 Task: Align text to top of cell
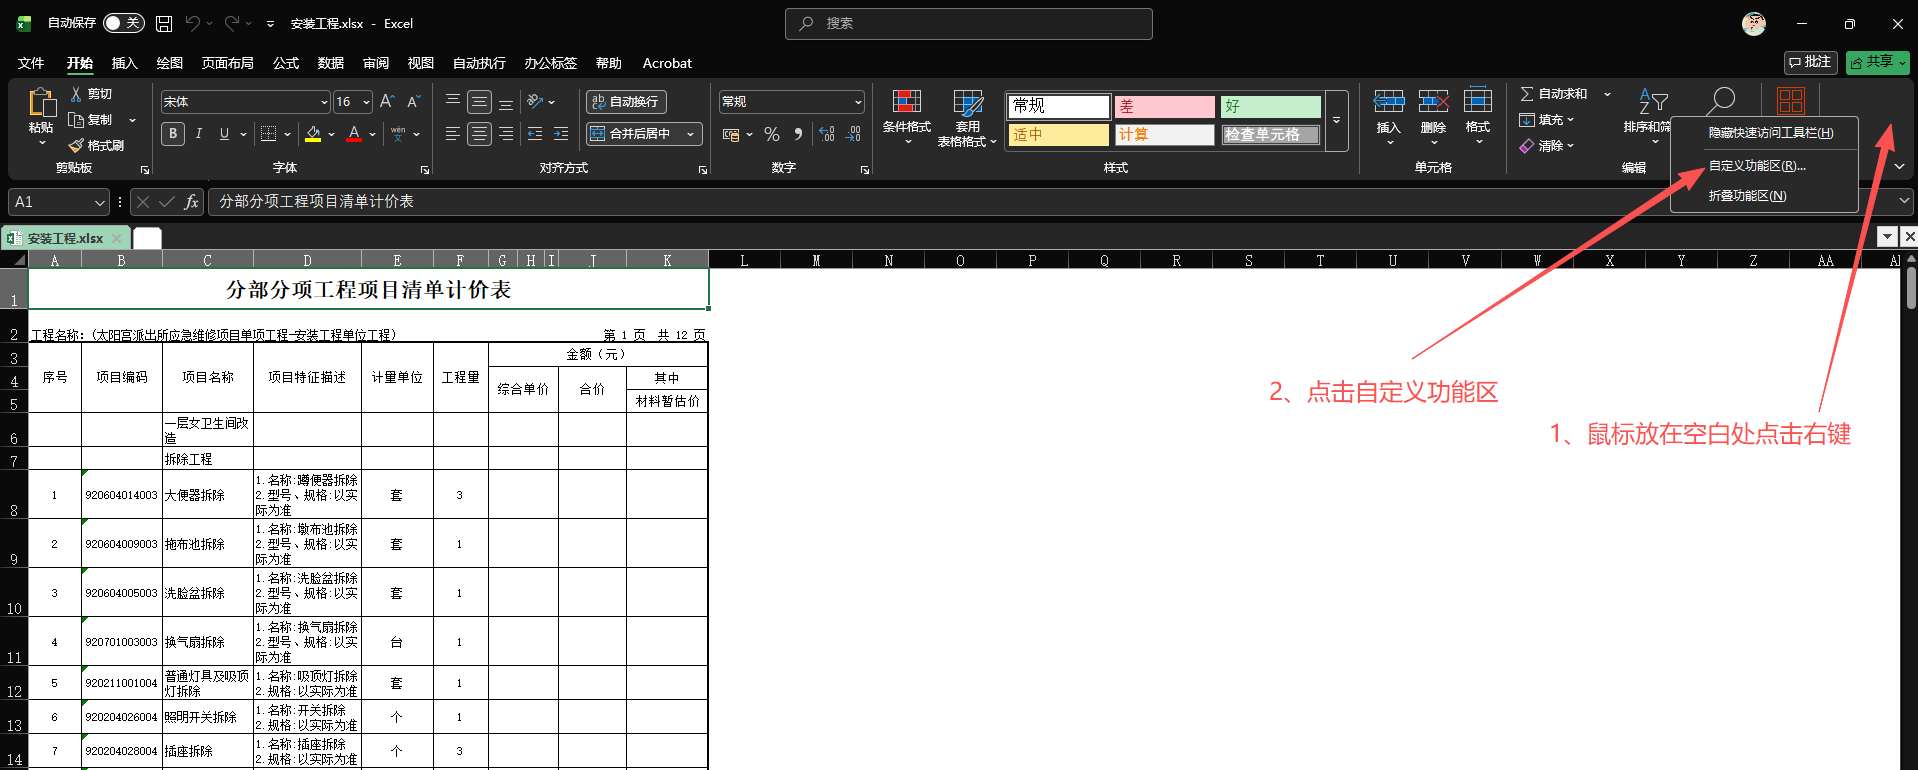(453, 101)
